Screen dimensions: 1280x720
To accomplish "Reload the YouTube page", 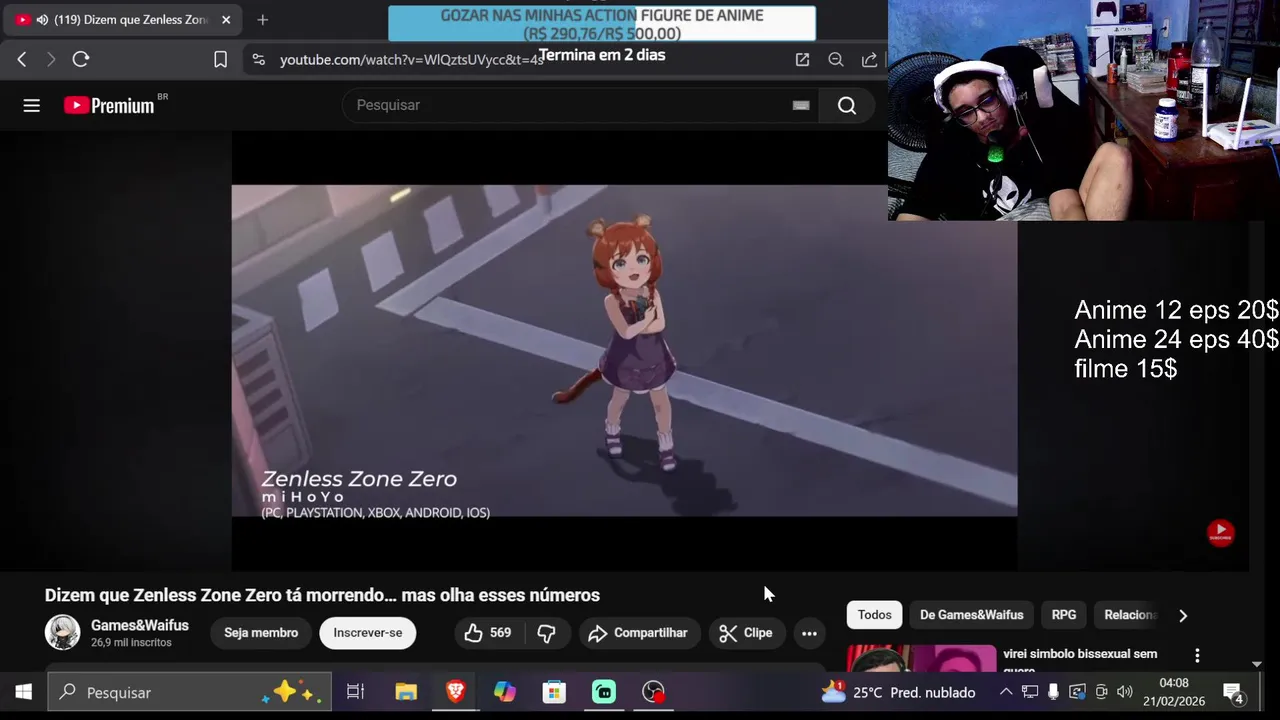I will (x=81, y=60).
